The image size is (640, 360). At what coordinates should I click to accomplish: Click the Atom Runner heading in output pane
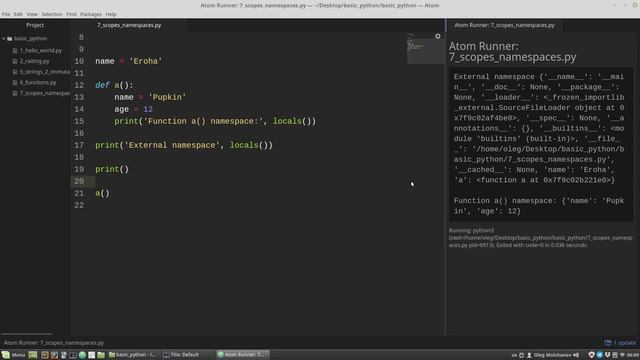pyautogui.click(x=513, y=52)
